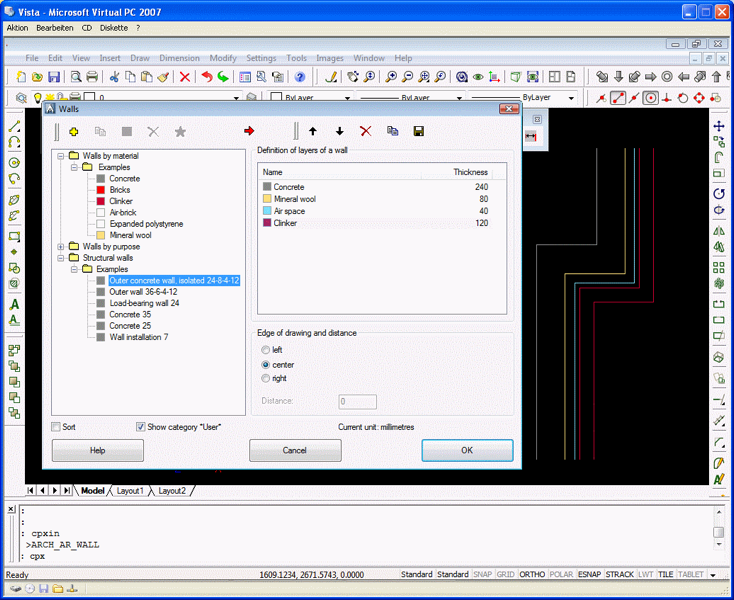Collapse Examples under Walls by material
The image size is (734, 600).
74,167
